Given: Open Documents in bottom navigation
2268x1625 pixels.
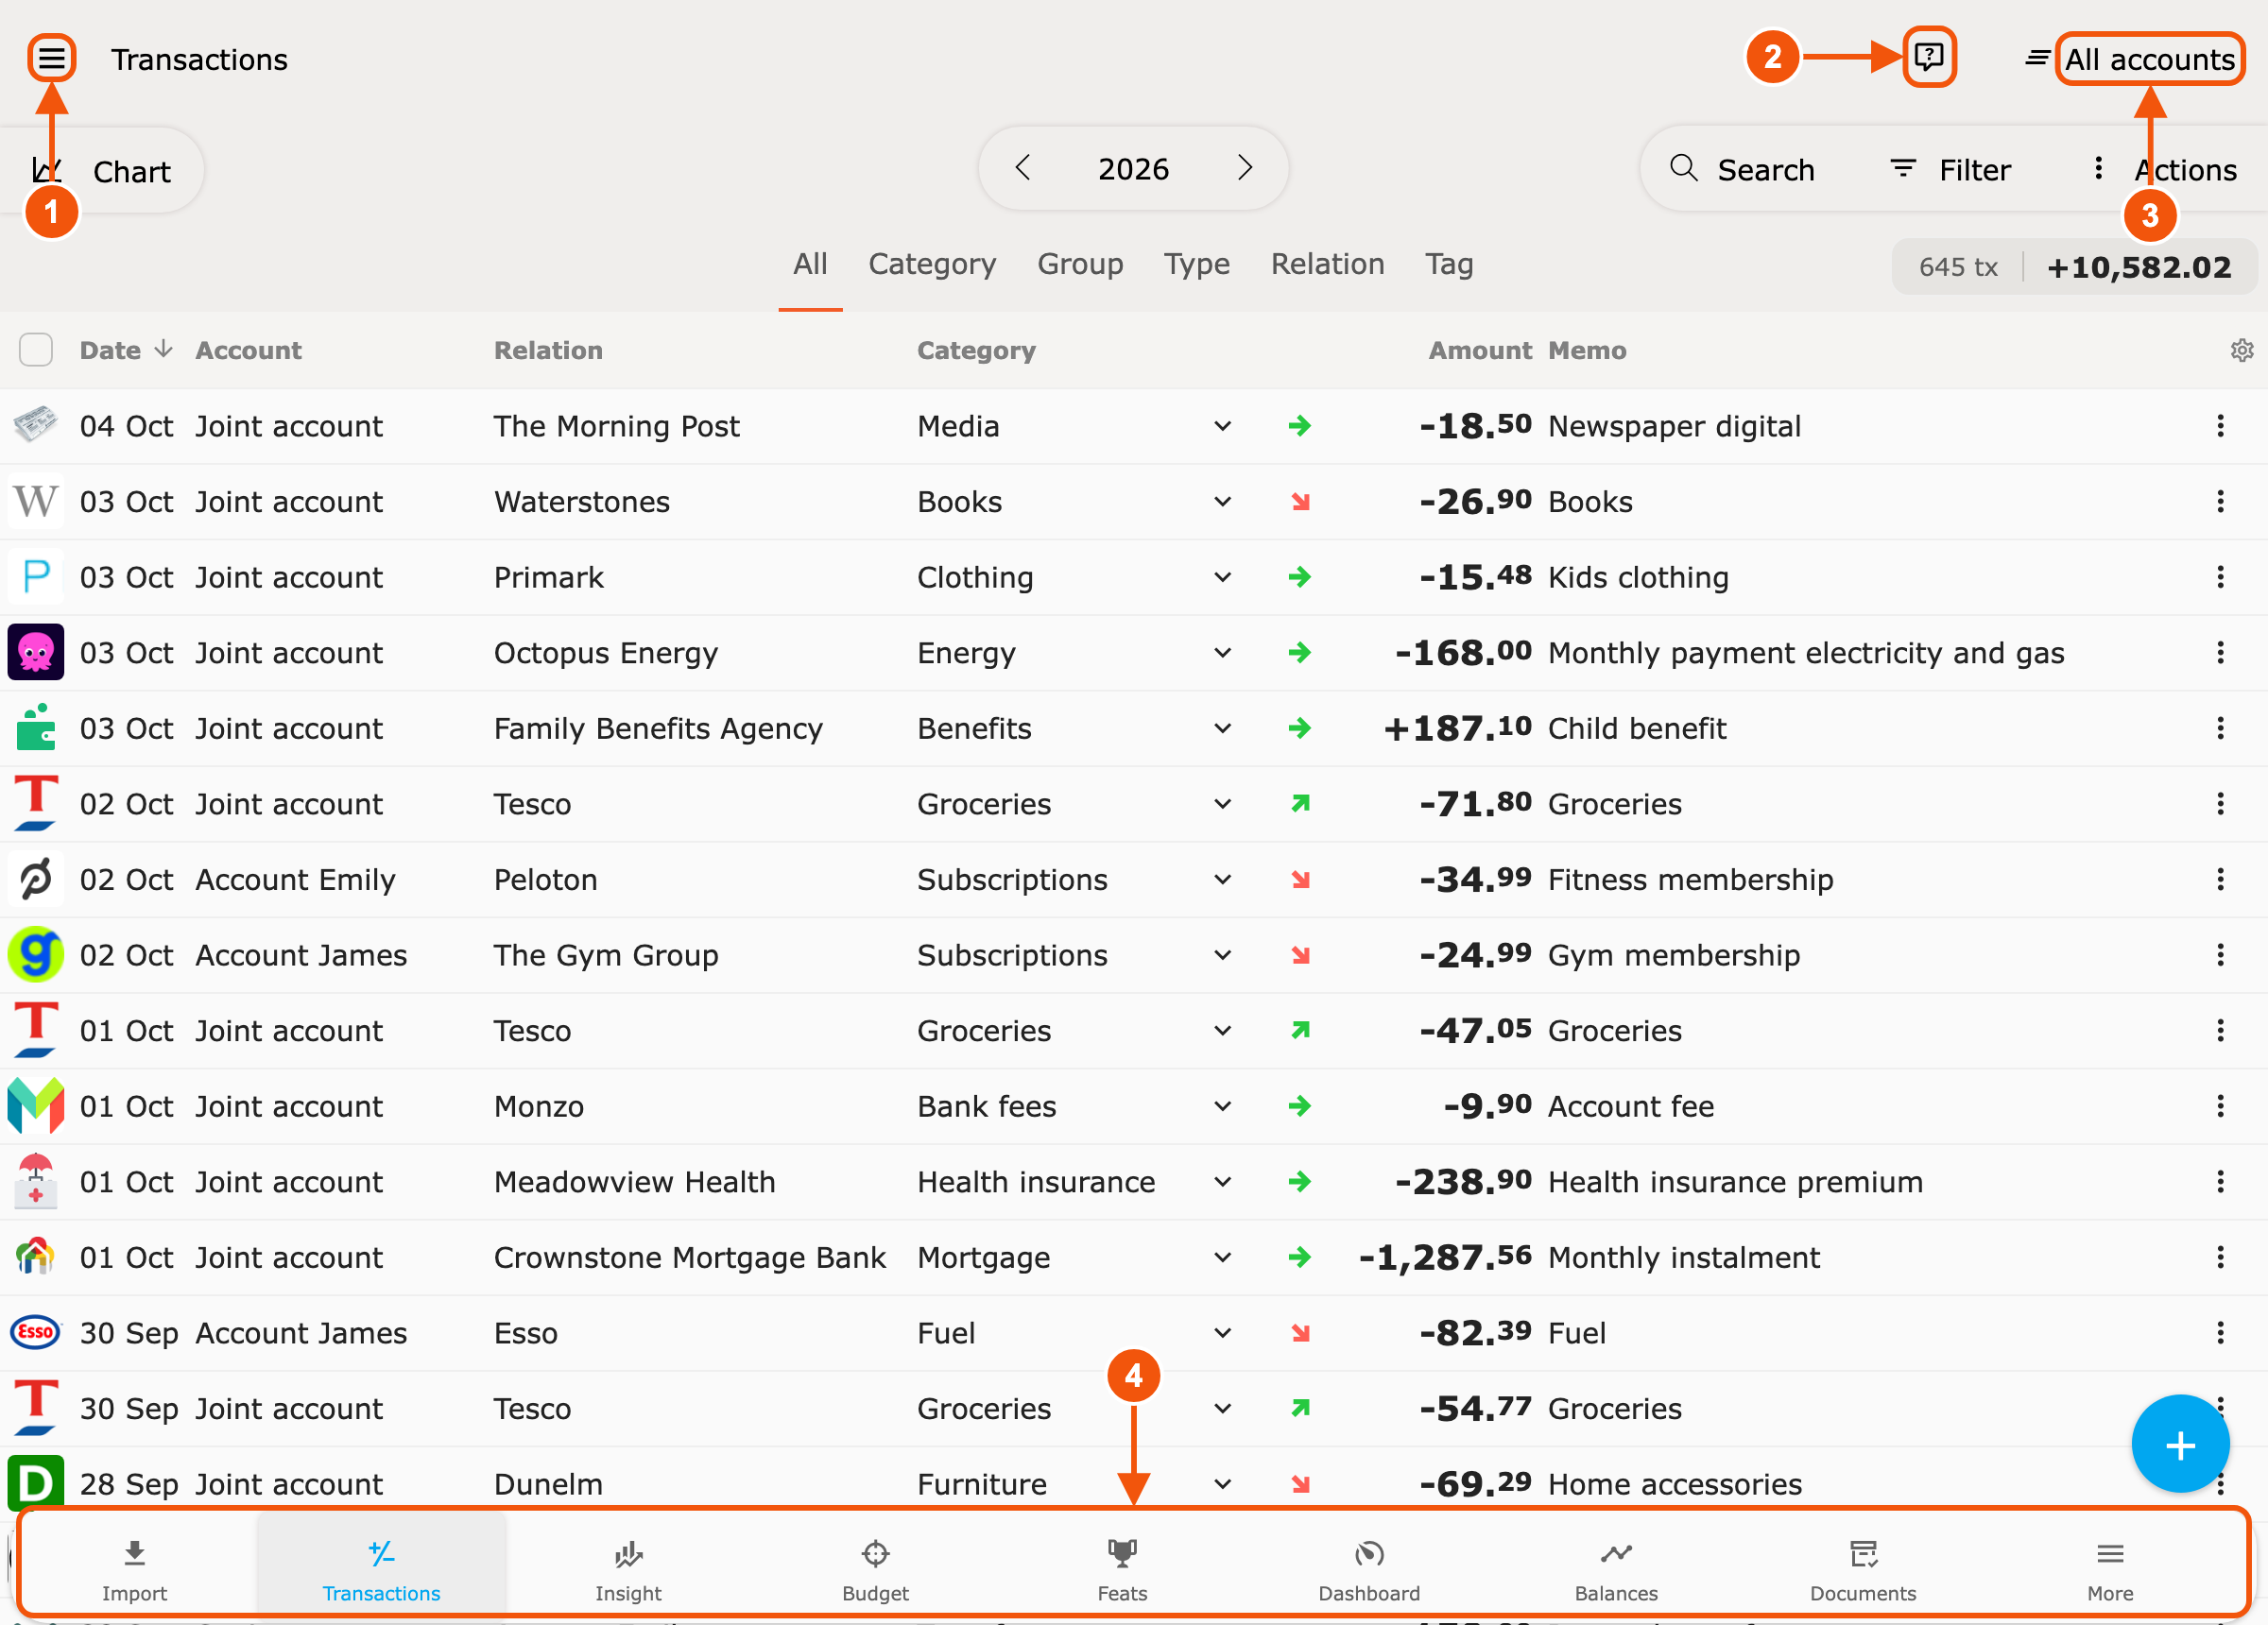Looking at the screenshot, I should 1863,1569.
